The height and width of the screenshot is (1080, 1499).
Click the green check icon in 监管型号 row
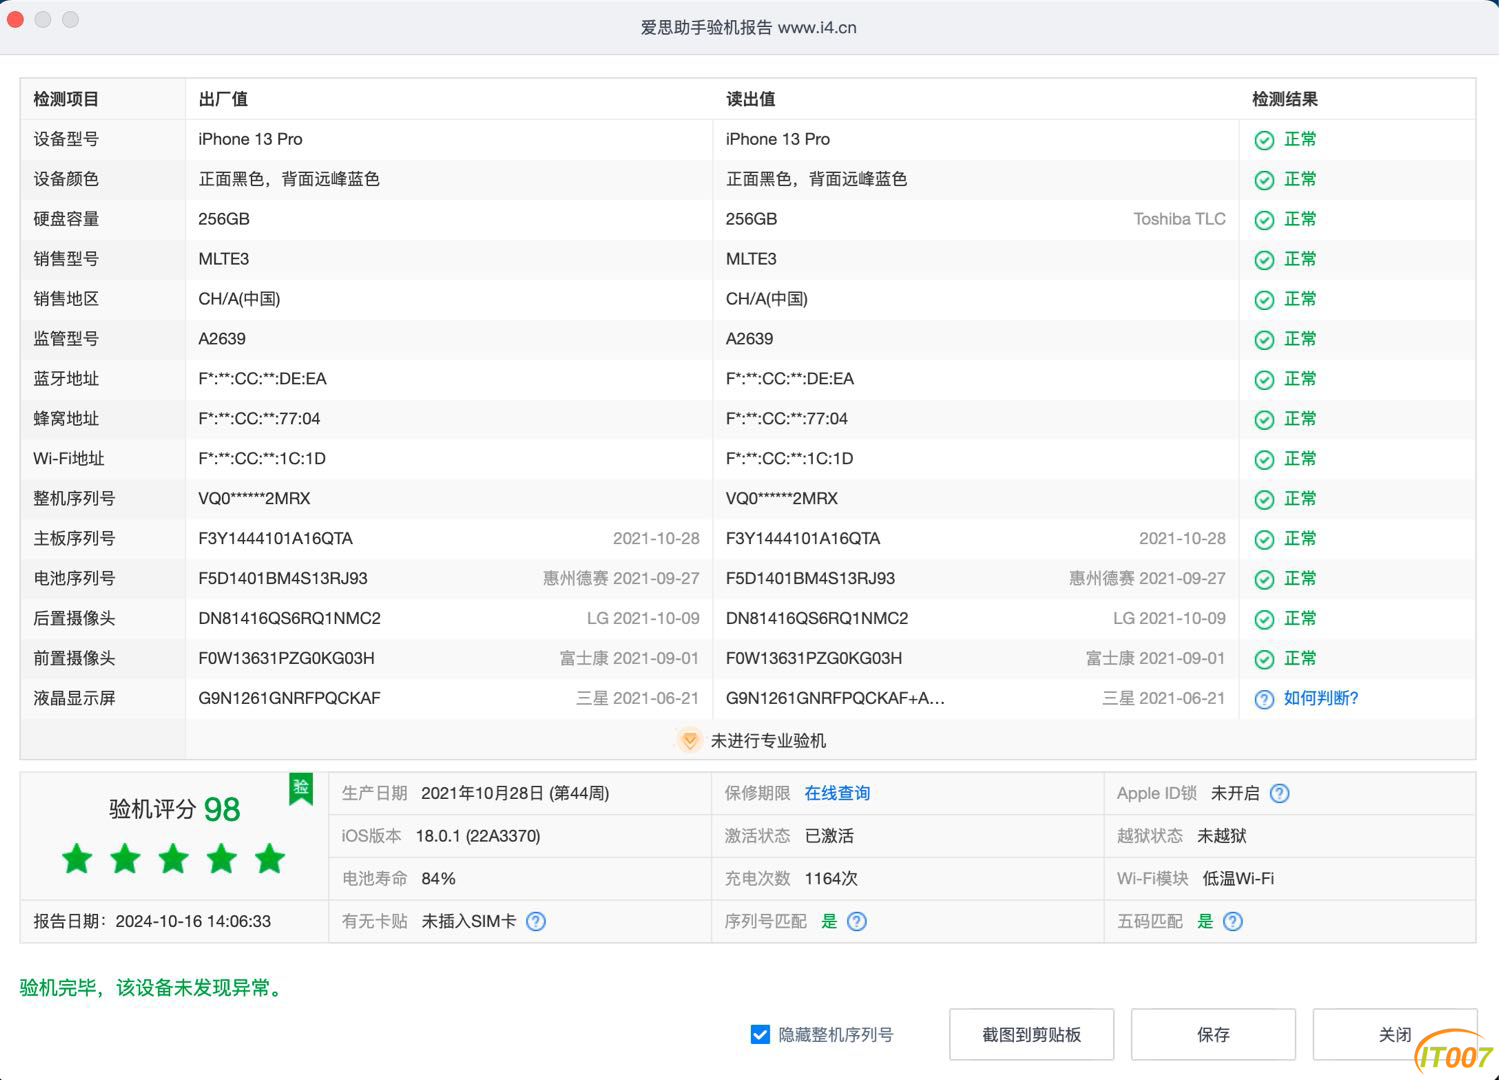pyautogui.click(x=1264, y=340)
